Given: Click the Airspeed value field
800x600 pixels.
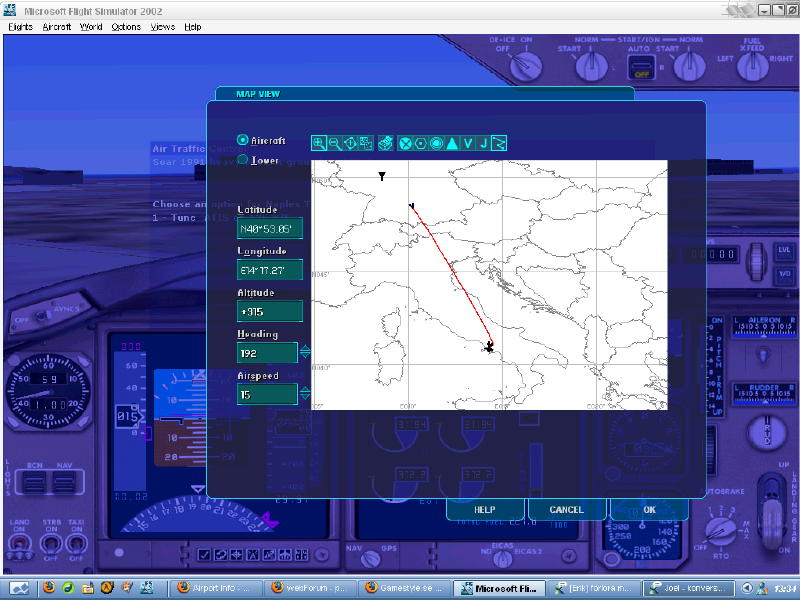Looking at the screenshot, I should tap(267, 394).
